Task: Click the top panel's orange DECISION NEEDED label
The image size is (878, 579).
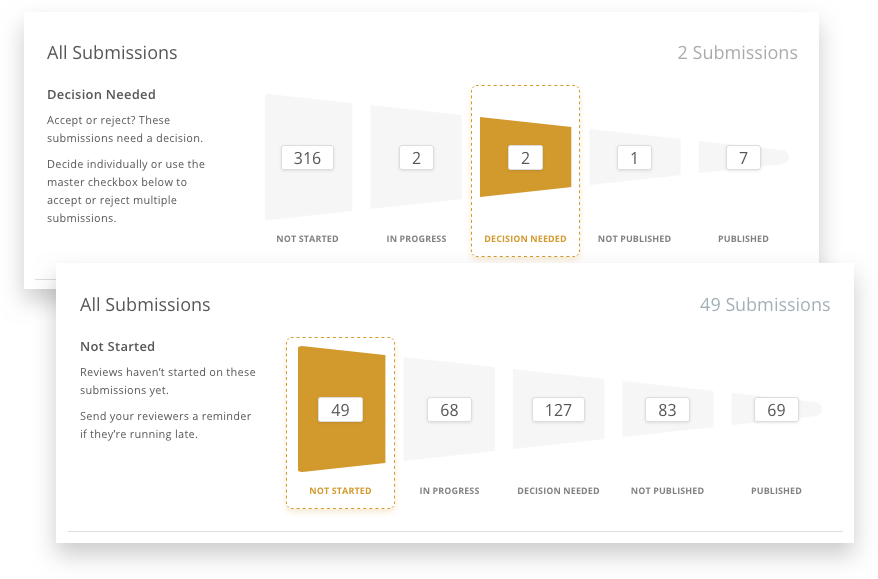Action: 525,239
